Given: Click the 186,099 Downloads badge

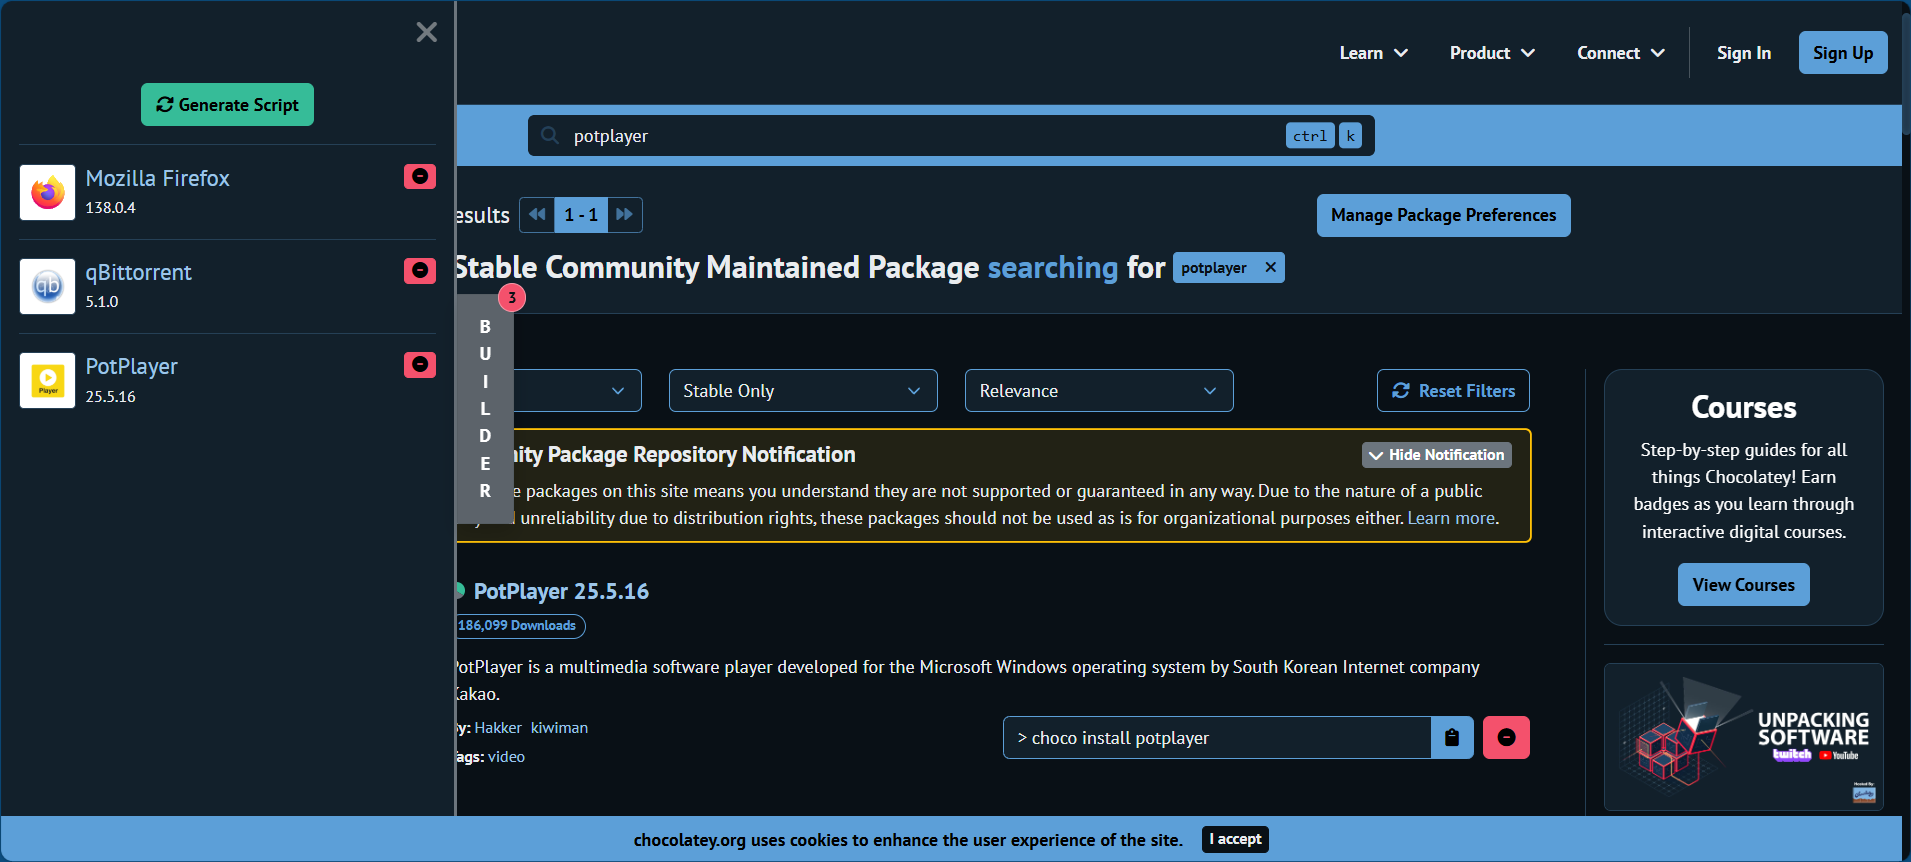Looking at the screenshot, I should (519, 626).
